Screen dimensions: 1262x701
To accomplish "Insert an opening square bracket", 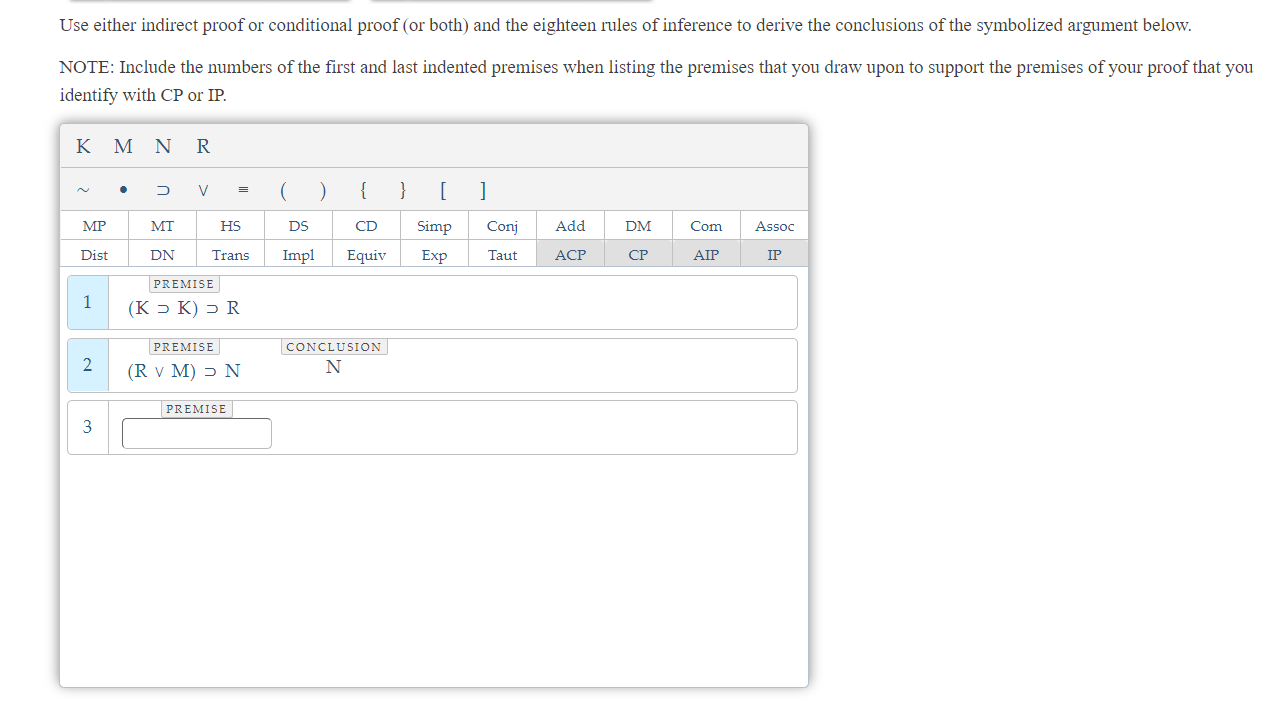I will (x=443, y=190).
